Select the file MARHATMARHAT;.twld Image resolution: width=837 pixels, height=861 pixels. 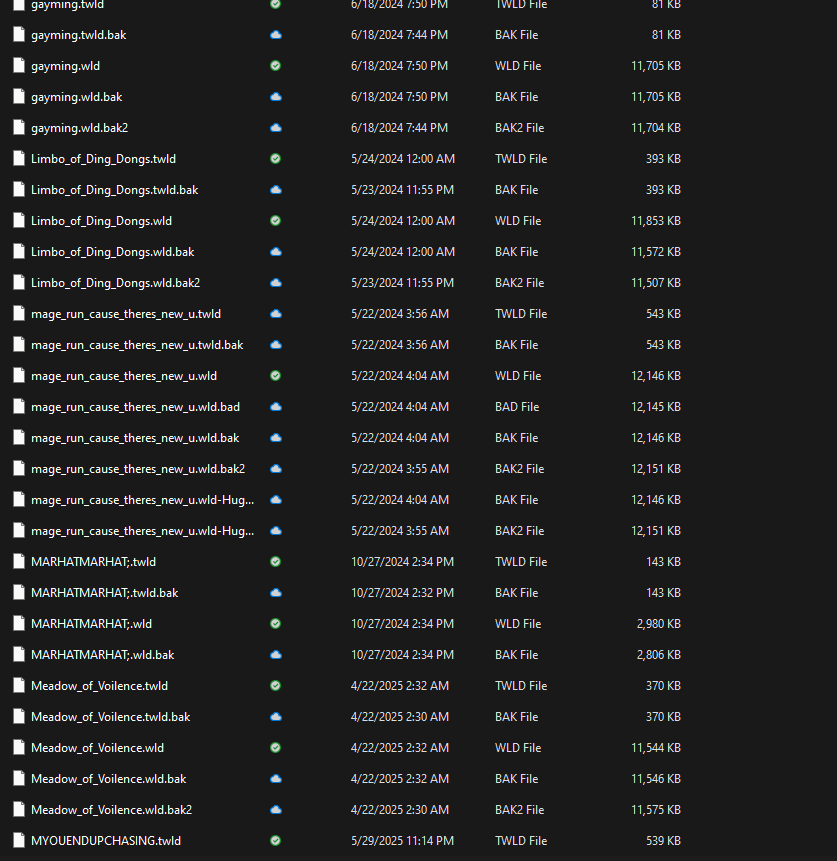[x=93, y=562]
